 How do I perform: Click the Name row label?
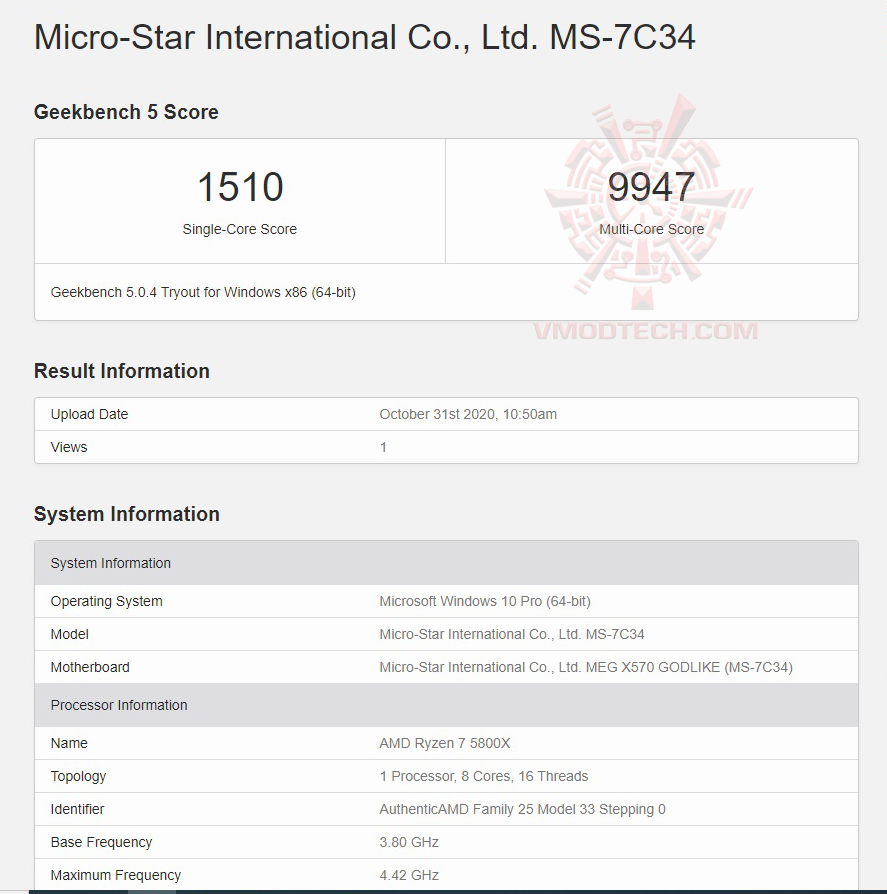[x=69, y=743]
